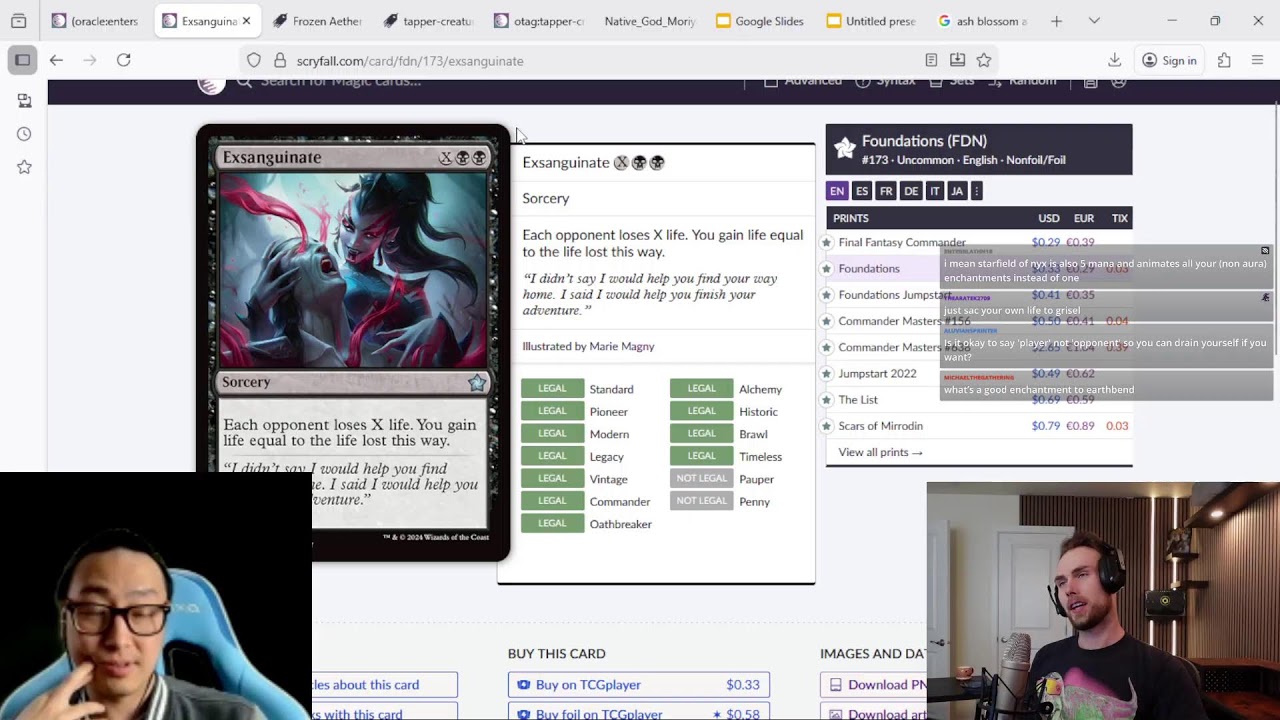Image resolution: width=1280 pixels, height=720 pixels.
Task: Switch to the Frozen Aether tab
Action: pos(317,21)
